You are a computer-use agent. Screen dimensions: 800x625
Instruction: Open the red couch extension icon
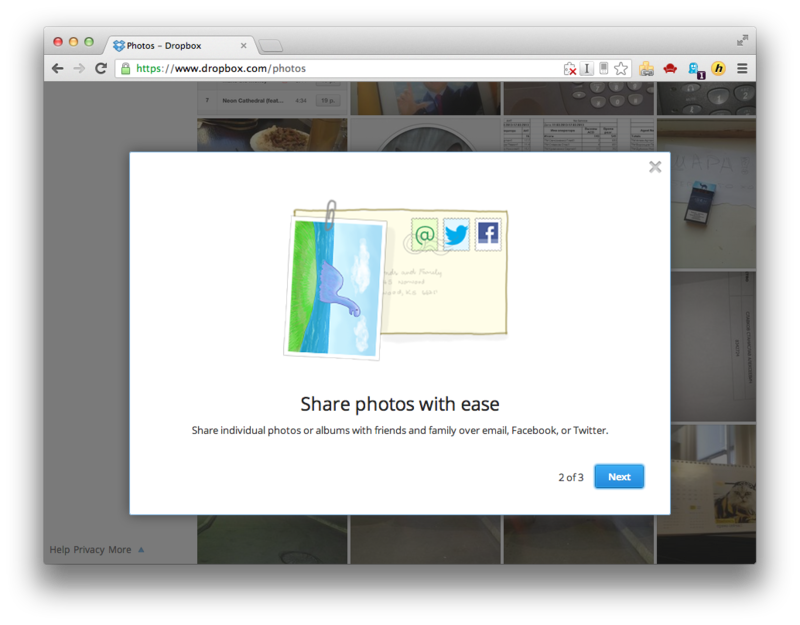click(x=670, y=68)
